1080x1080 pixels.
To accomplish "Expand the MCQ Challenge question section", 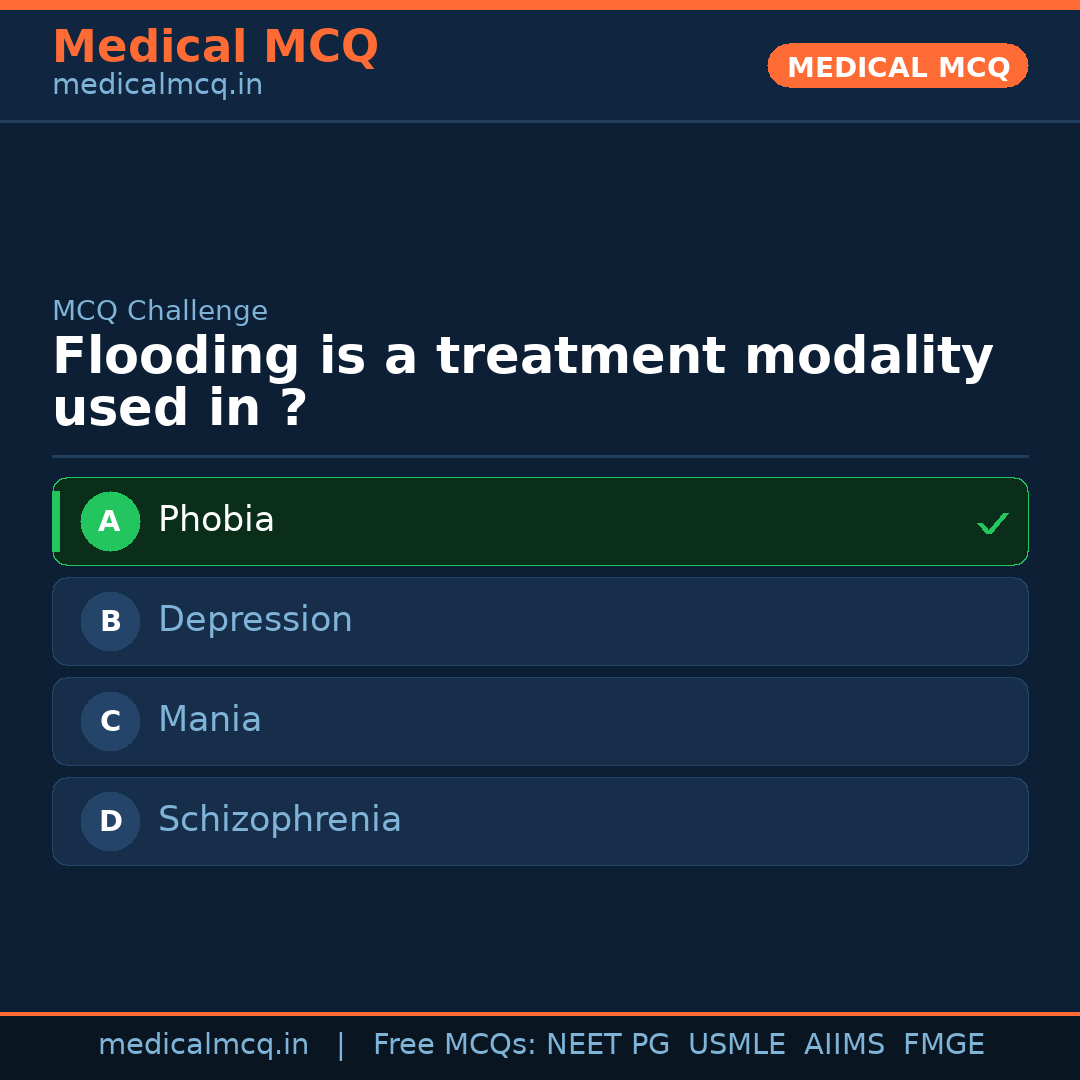I will (x=160, y=311).
